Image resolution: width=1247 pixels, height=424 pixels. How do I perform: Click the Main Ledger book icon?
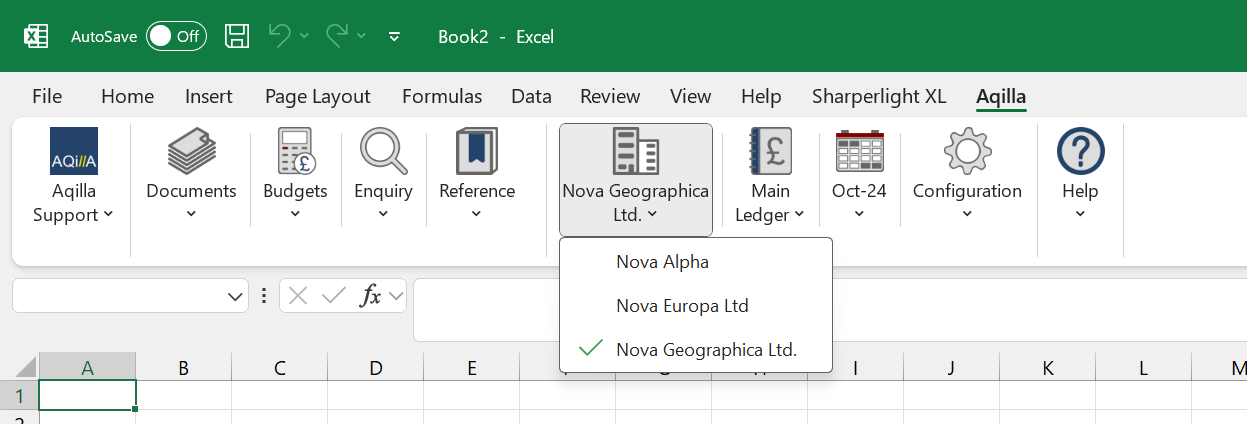pos(770,152)
